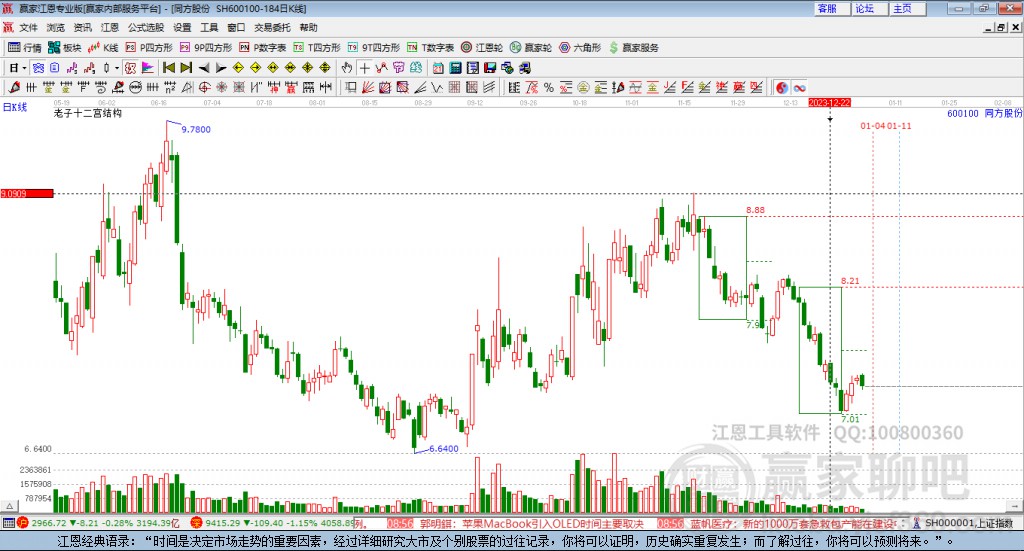This screenshot has width=1024, height=551.
Task: Open the 9T四方形 tool
Action: click(374, 48)
